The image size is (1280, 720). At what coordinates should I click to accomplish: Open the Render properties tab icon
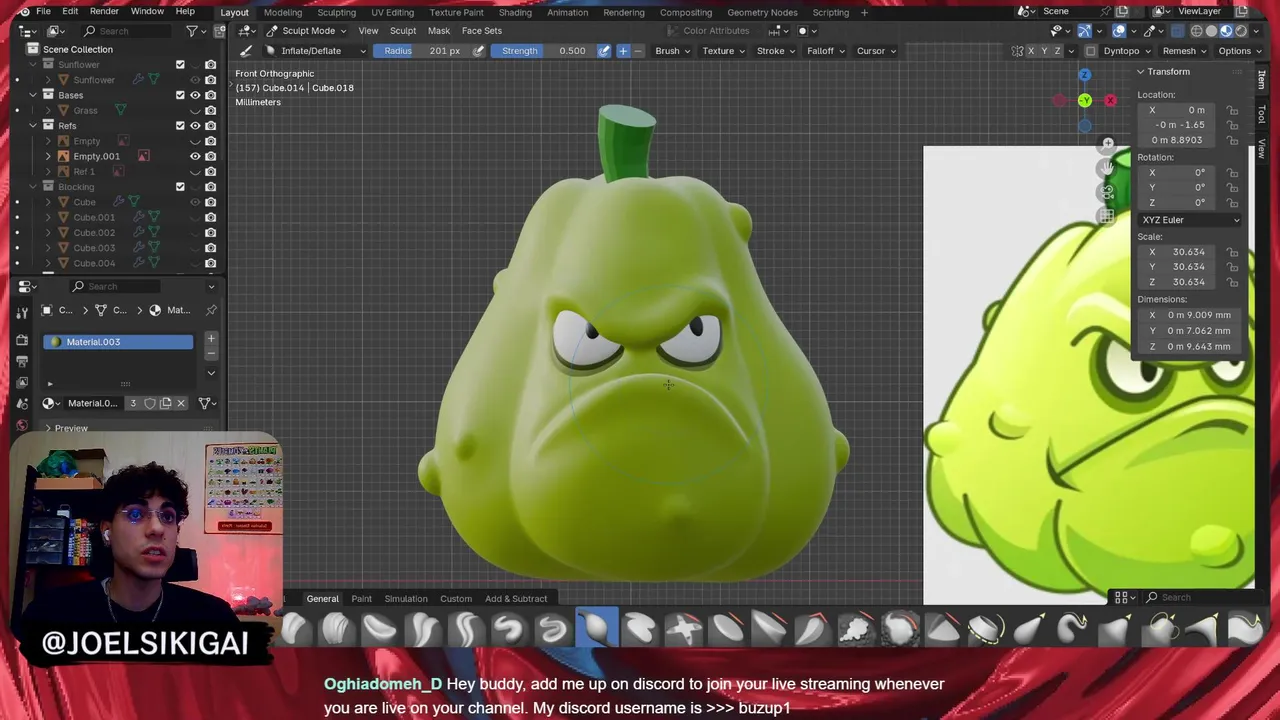pos(22,341)
